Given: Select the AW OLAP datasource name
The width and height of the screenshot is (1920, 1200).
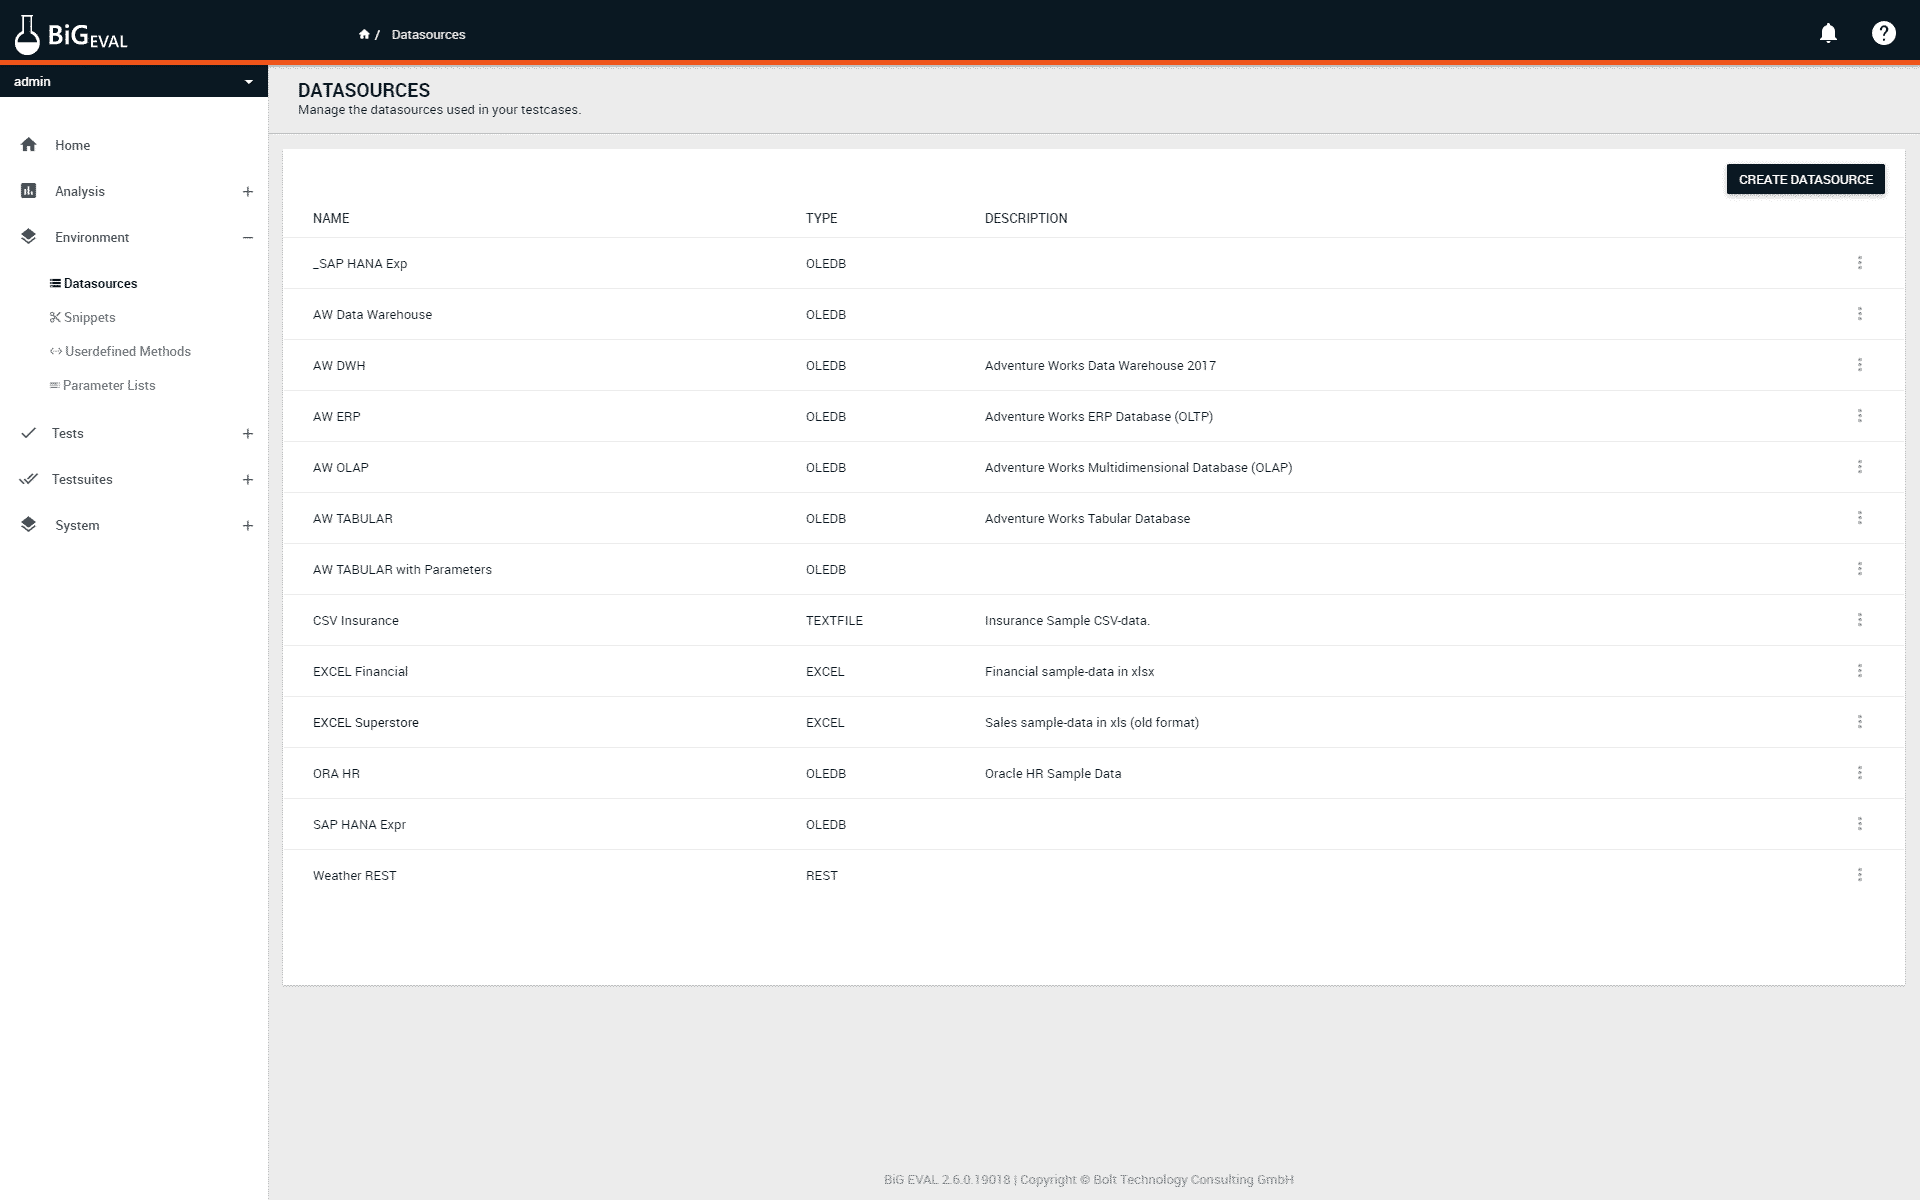Looking at the screenshot, I should (340, 467).
